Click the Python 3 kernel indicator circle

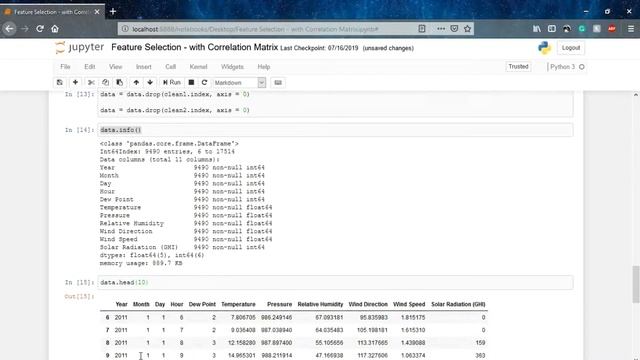click(x=582, y=67)
